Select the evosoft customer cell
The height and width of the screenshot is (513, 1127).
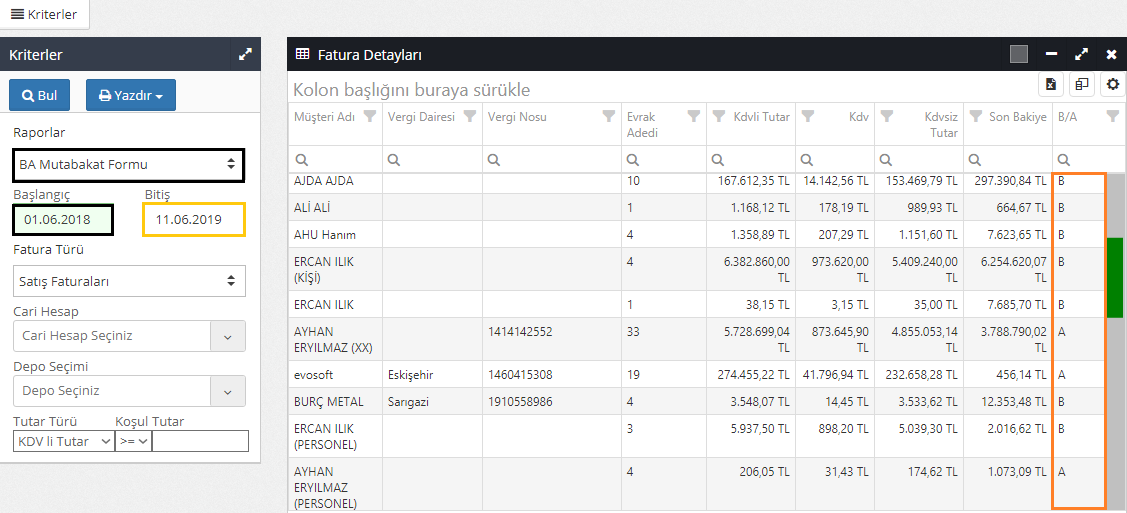click(x=335, y=374)
